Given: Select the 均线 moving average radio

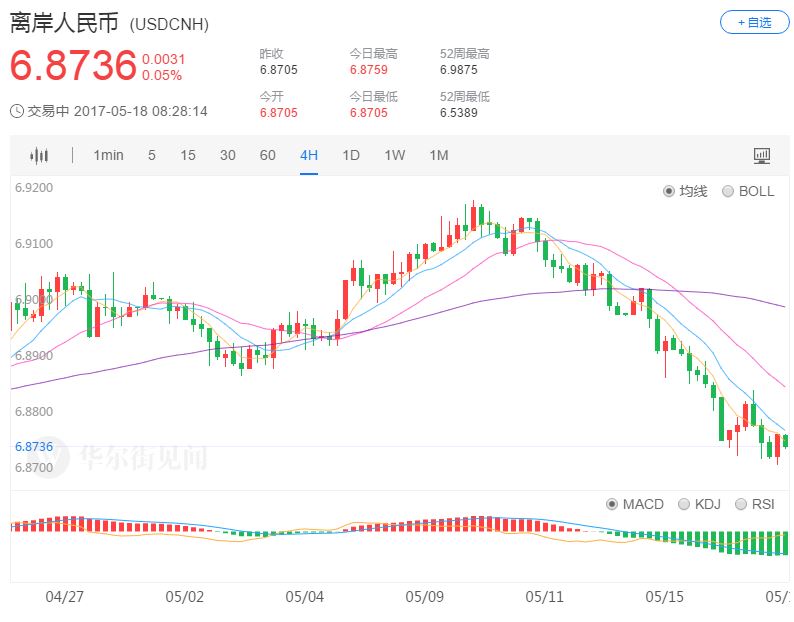Looking at the screenshot, I should click(x=669, y=191).
